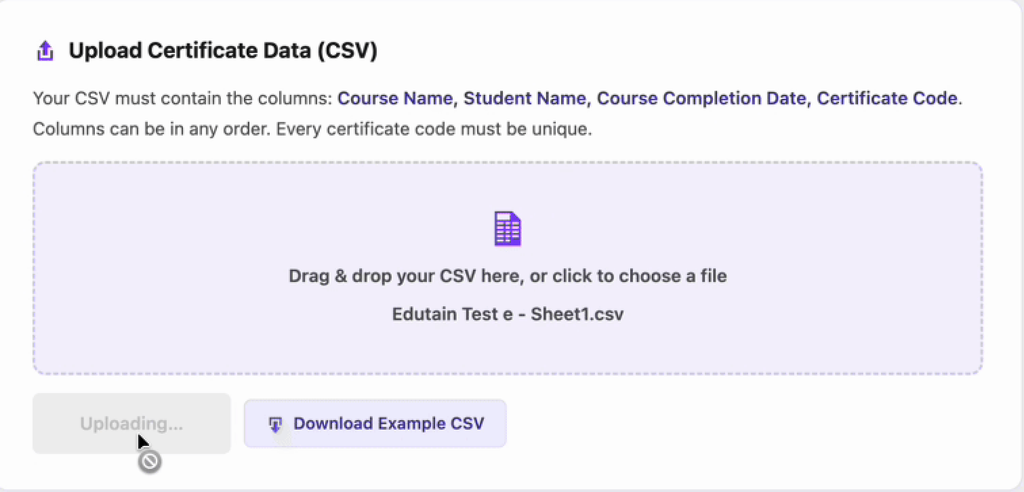Click the purple upload icon beside the heading

point(44,51)
